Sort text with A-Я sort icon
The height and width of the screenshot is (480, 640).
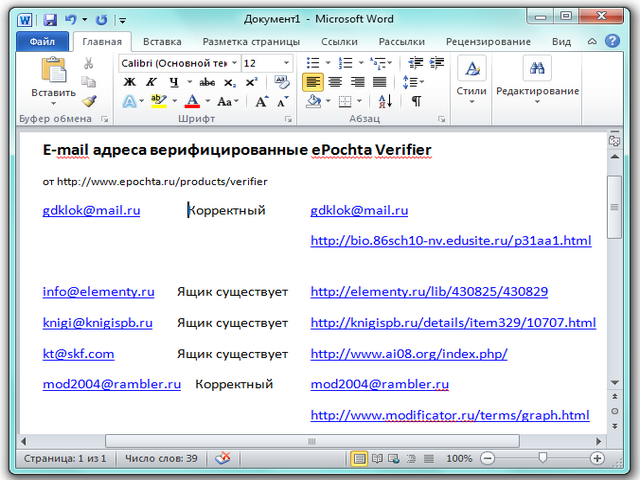385,101
